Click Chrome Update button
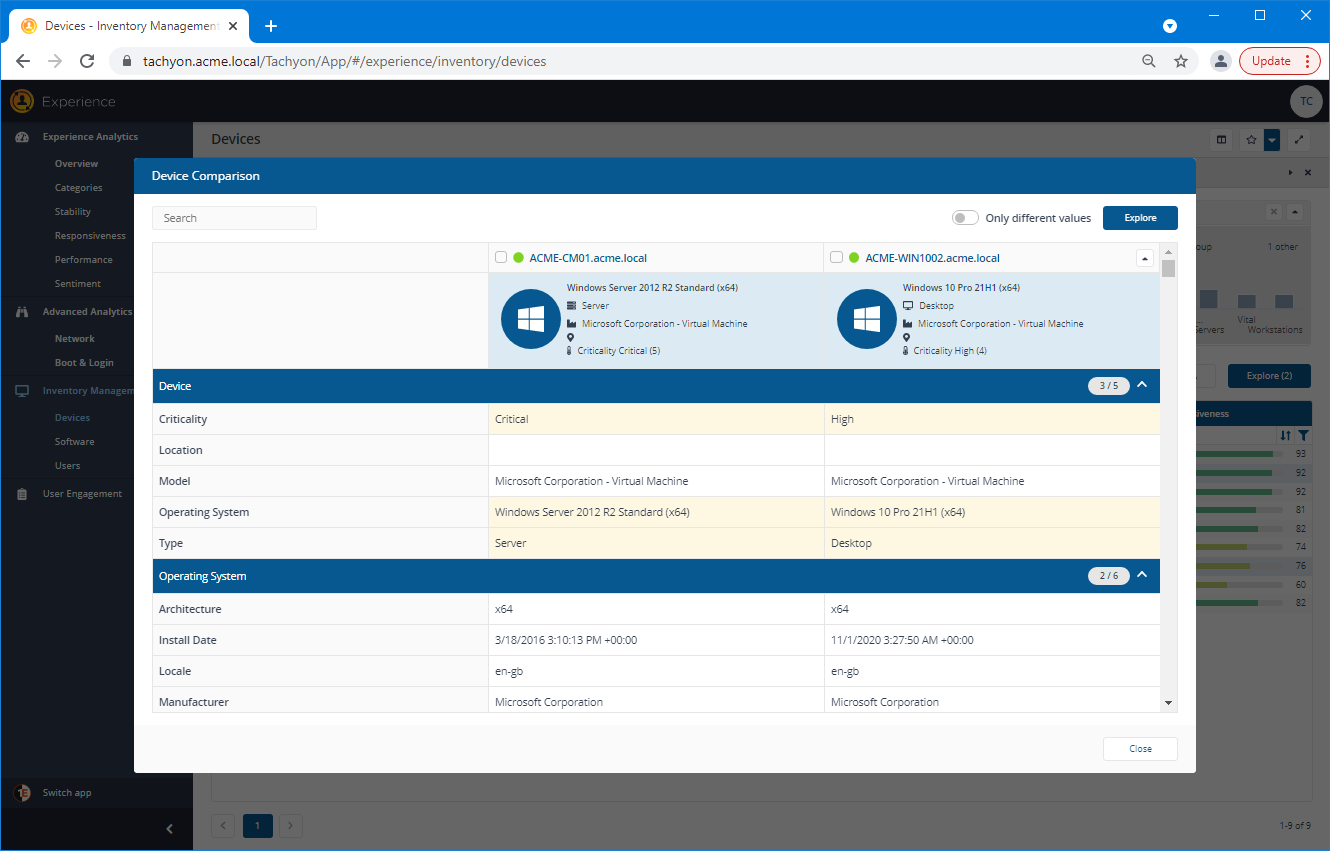The width and height of the screenshot is (1330, 851). (x=1281, y=61)
